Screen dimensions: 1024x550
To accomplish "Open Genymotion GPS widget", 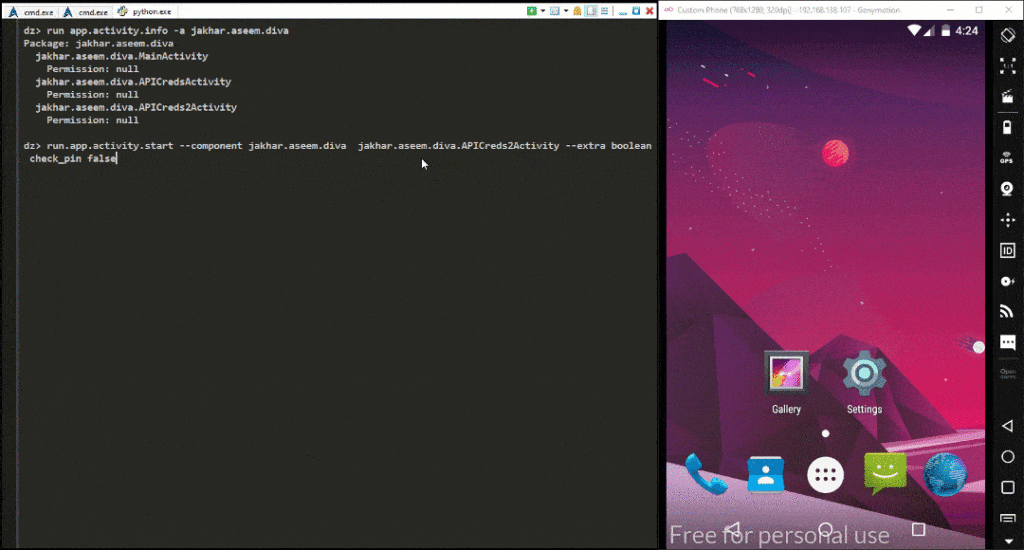I will click(1008, 157).
